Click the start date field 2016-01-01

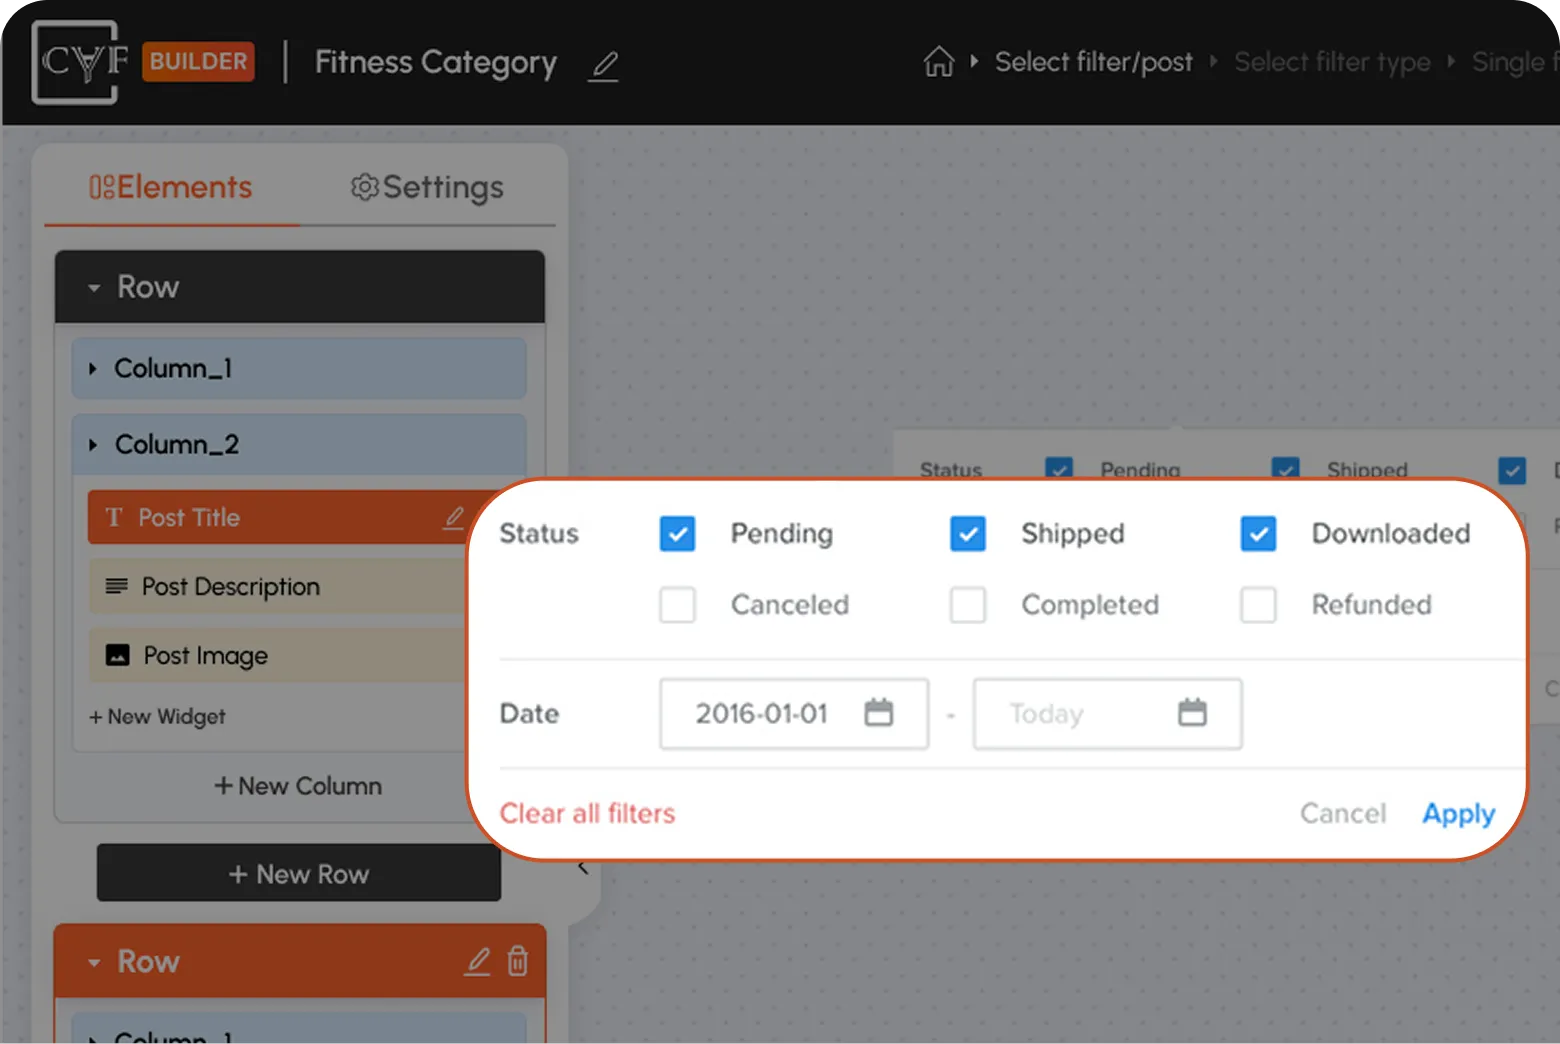[x=794, y=714]
